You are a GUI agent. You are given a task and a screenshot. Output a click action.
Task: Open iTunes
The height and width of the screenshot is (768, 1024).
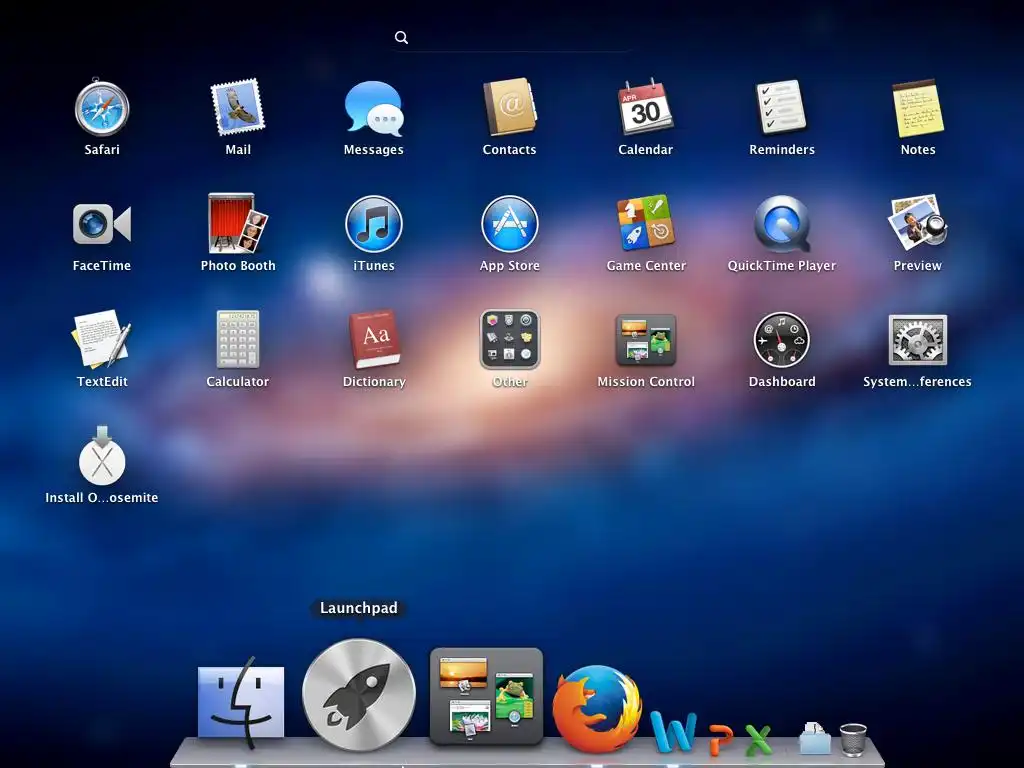374,224
